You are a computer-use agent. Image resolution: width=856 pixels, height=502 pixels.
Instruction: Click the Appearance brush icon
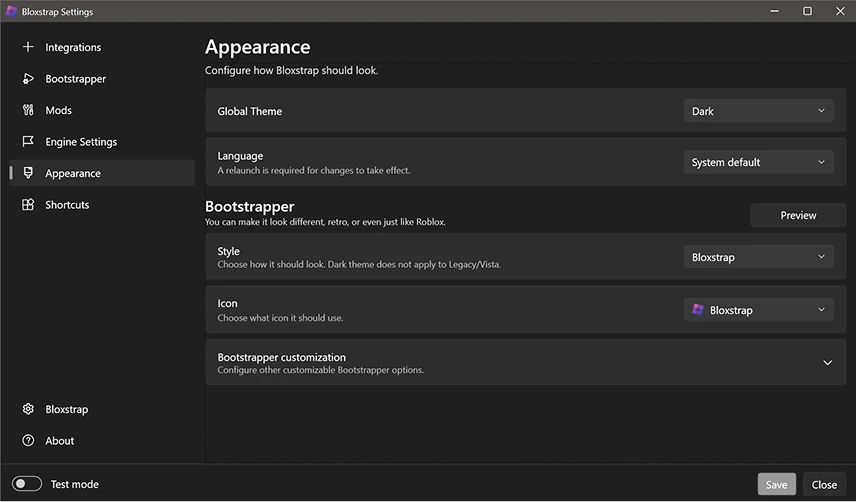(x=28, y=173)
